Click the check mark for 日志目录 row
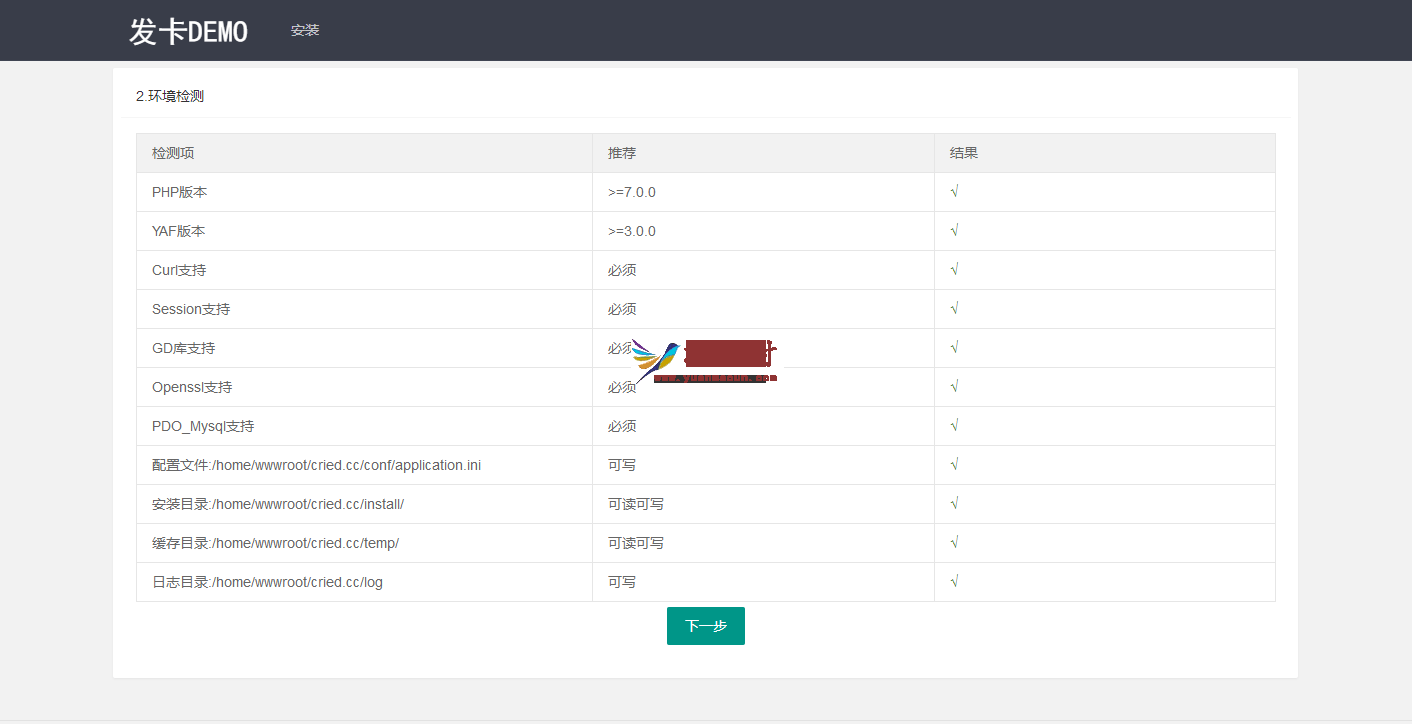Viewport: 1412px width, 724px height. point(955,582)
